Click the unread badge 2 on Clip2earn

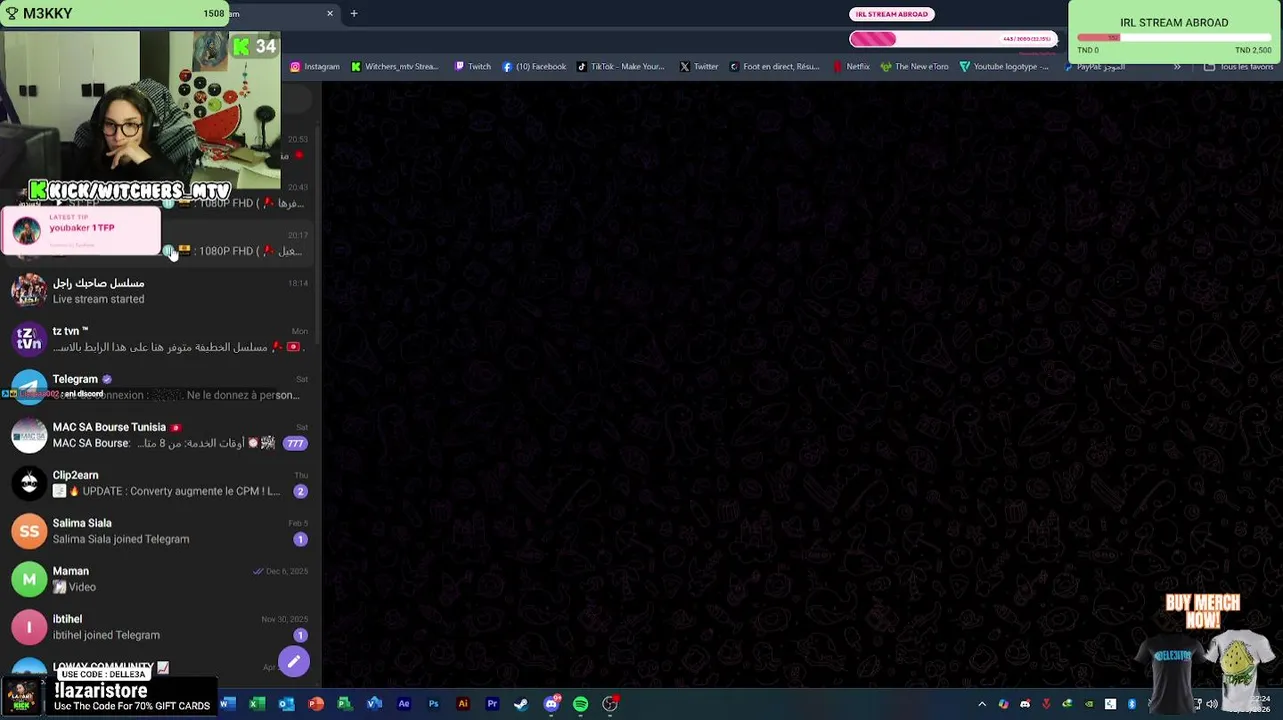[x=300, y=491]
